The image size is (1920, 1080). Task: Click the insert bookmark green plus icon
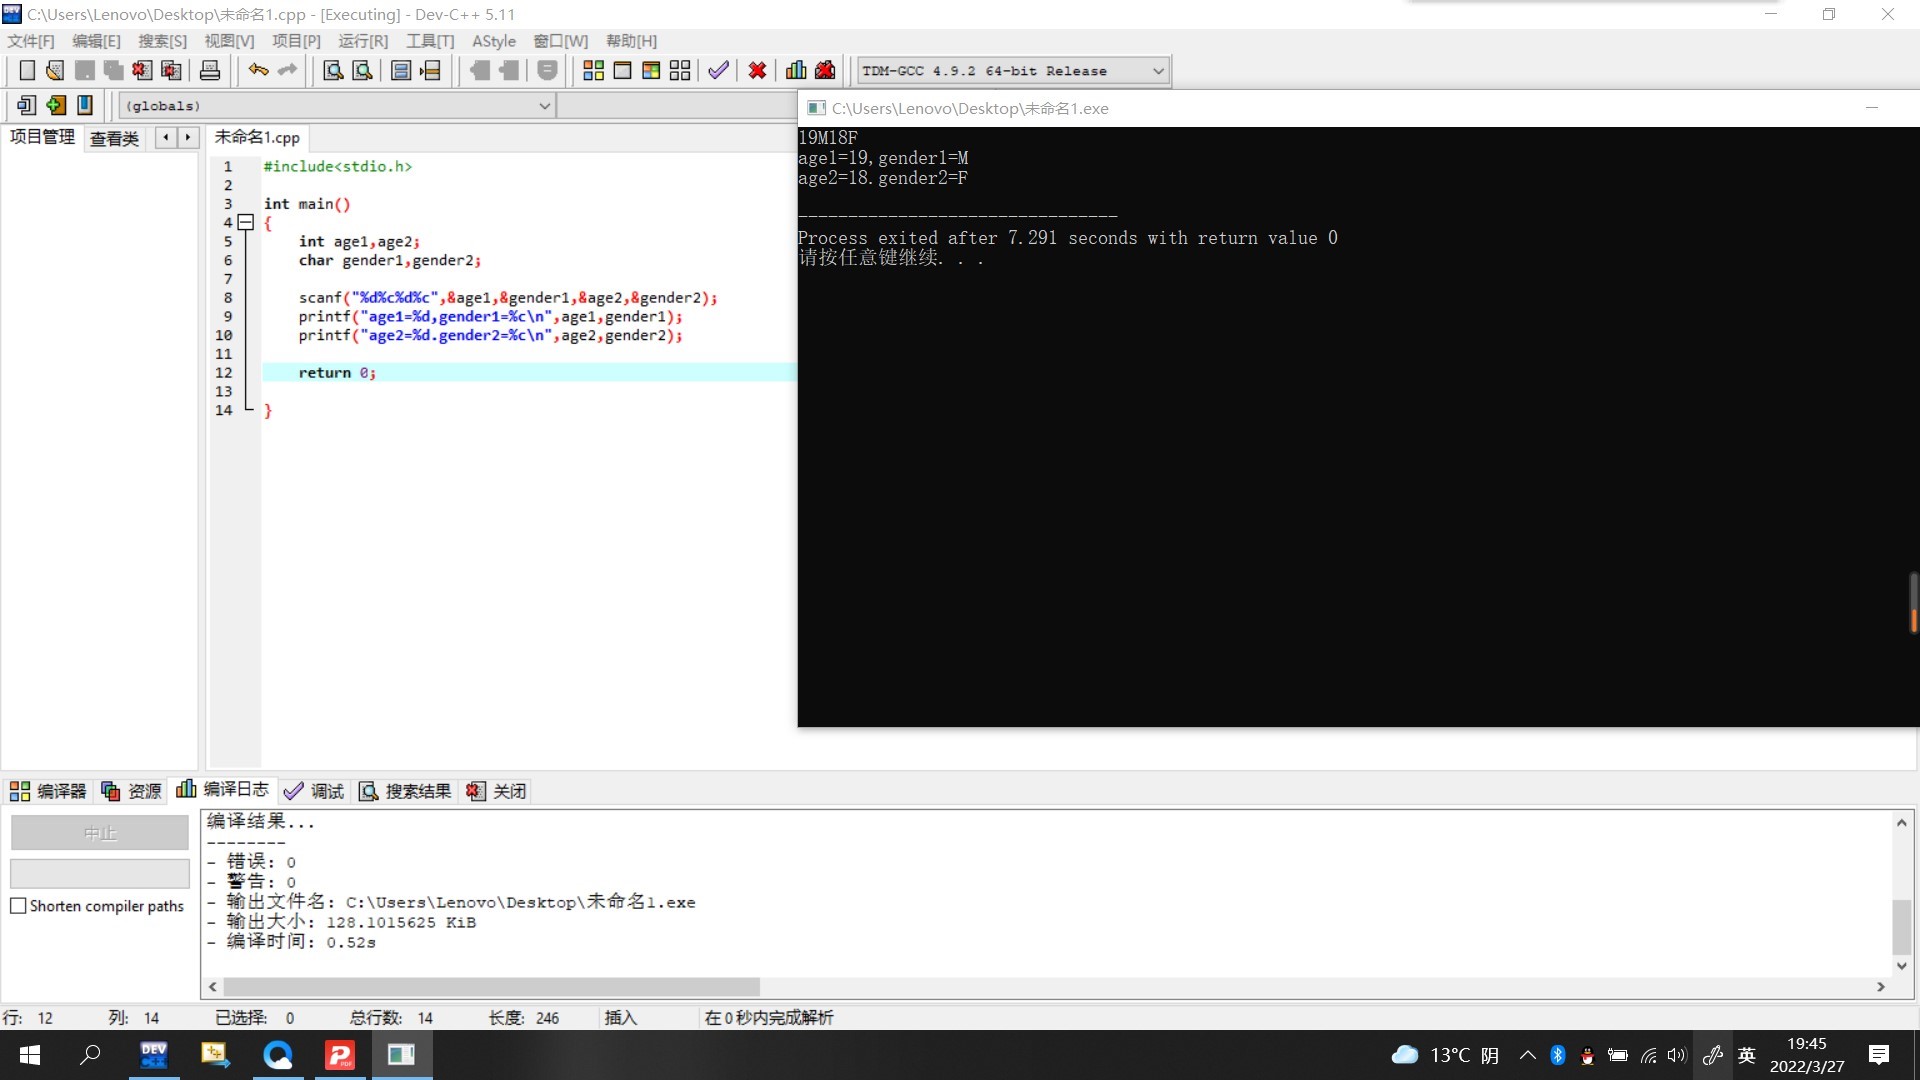[56, 105]
